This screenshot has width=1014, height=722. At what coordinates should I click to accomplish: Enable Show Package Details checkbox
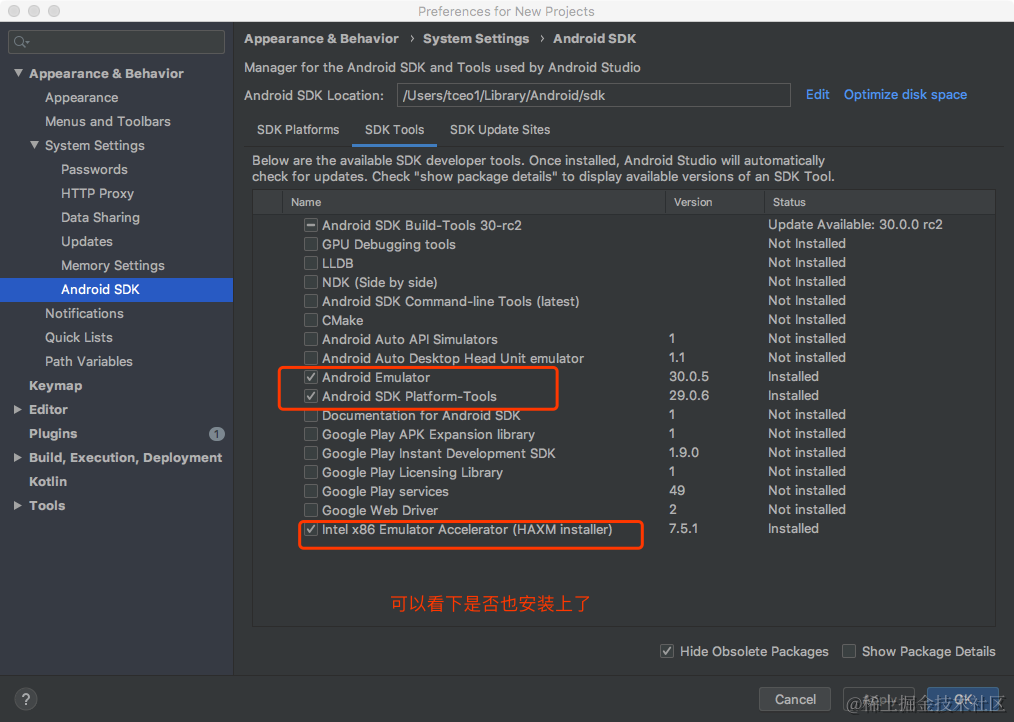click(x=848, y=651)
